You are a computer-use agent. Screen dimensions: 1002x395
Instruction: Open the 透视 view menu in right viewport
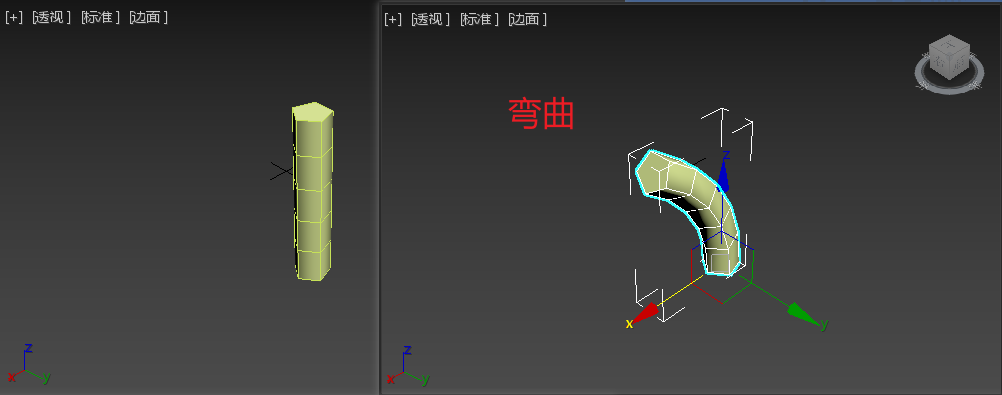pos(431,19)
